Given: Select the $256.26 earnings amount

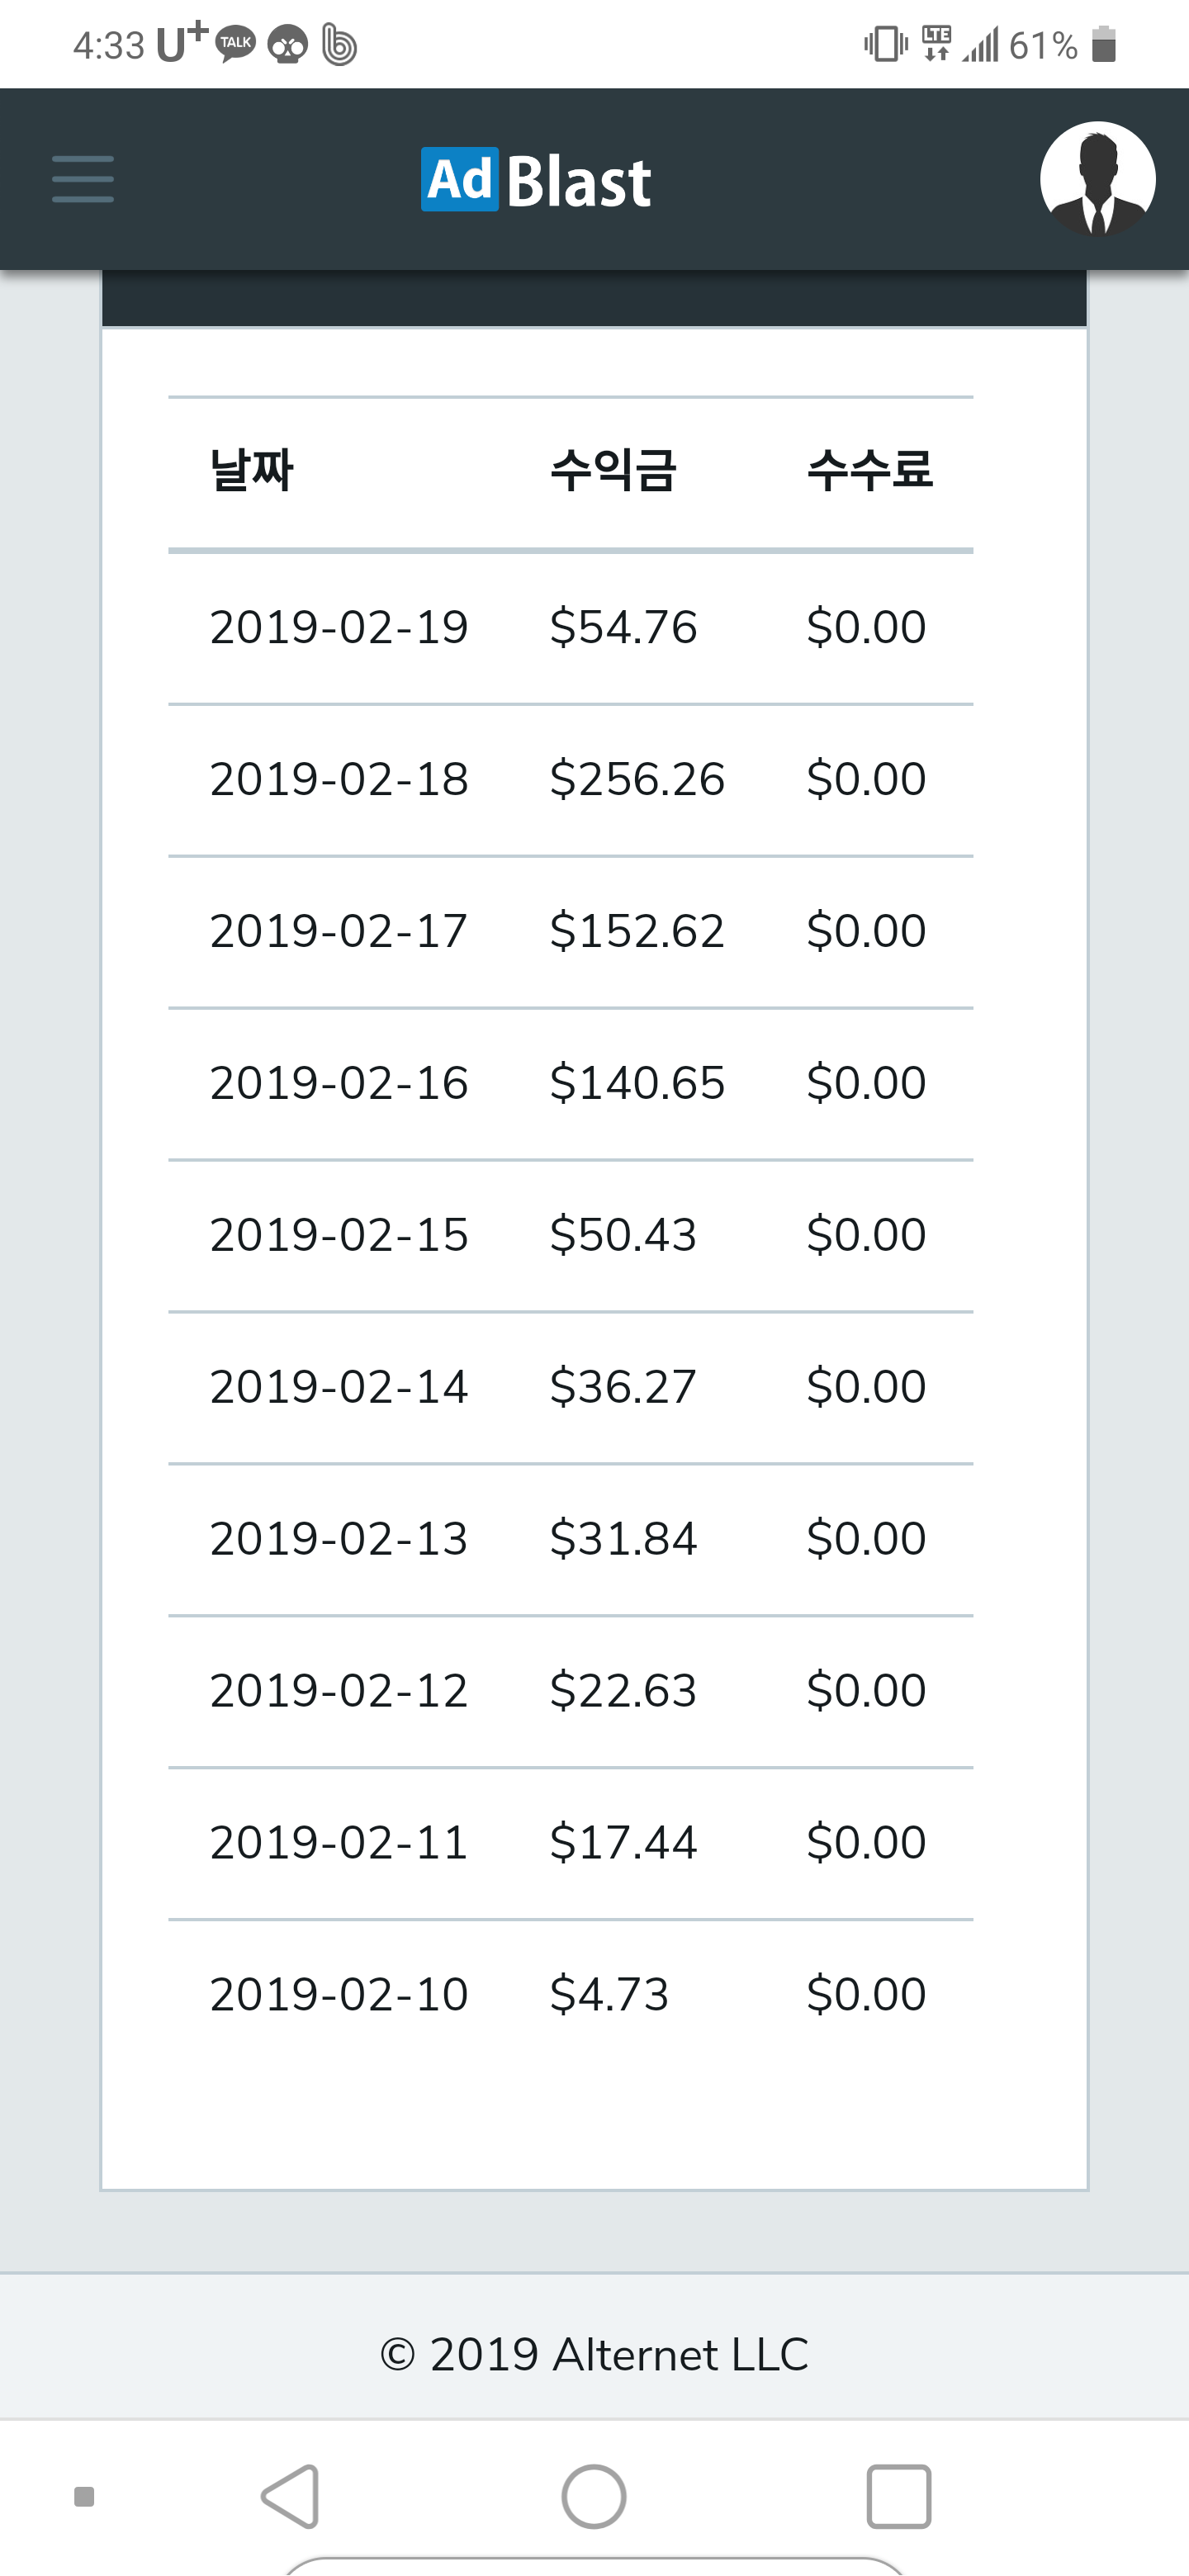Looking at the screenshot, I should coord(637,780).
